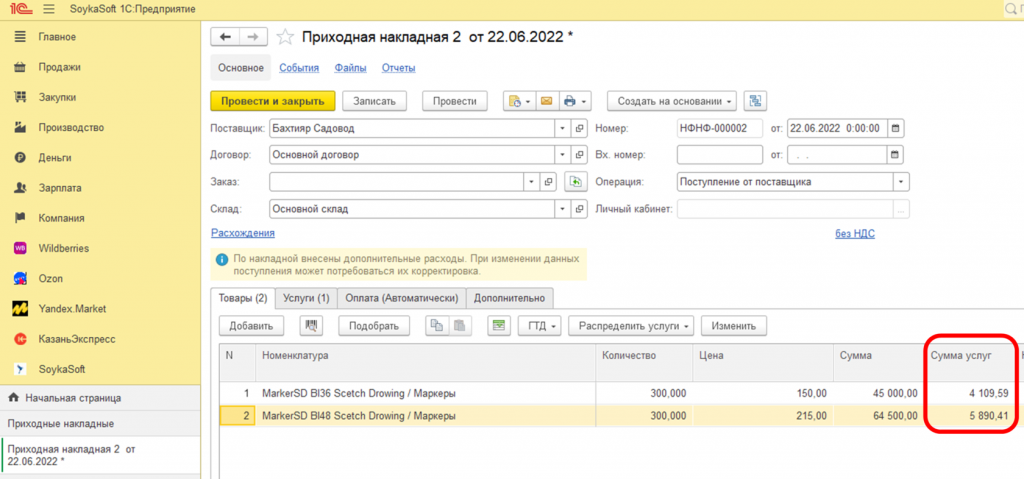The width and height of the screenshot is (1024, 479).
Task: Expand the Операция dropdown list
Action: 901,182
